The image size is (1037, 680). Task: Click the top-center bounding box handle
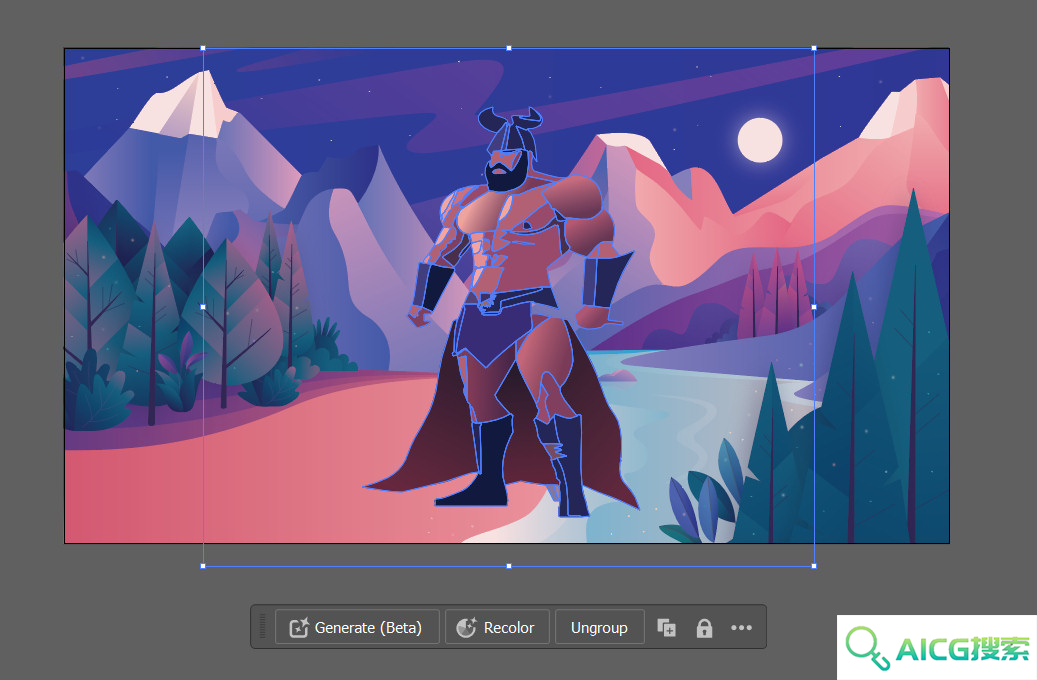pos(509,48)
